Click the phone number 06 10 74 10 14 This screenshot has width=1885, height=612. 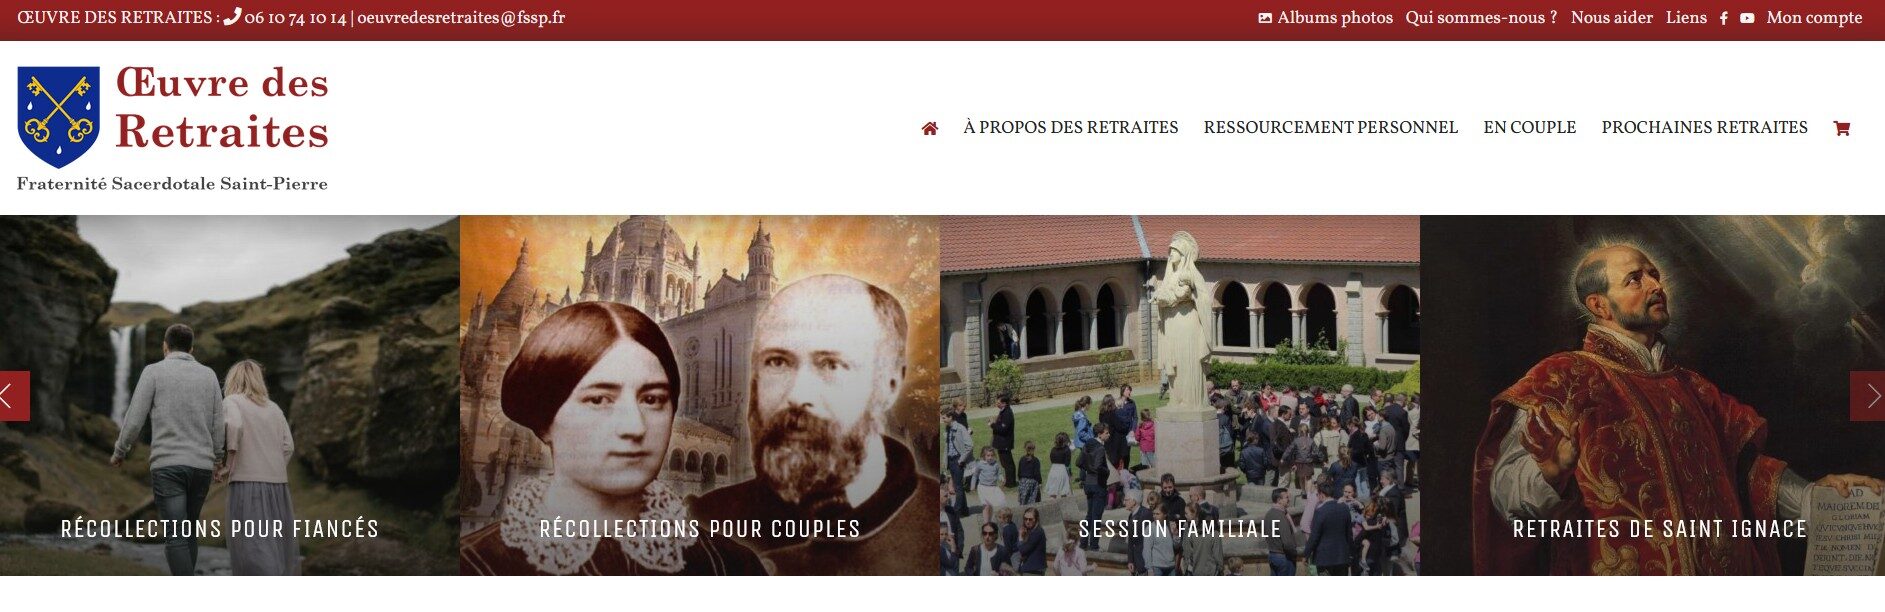click(x=295, y=18)
